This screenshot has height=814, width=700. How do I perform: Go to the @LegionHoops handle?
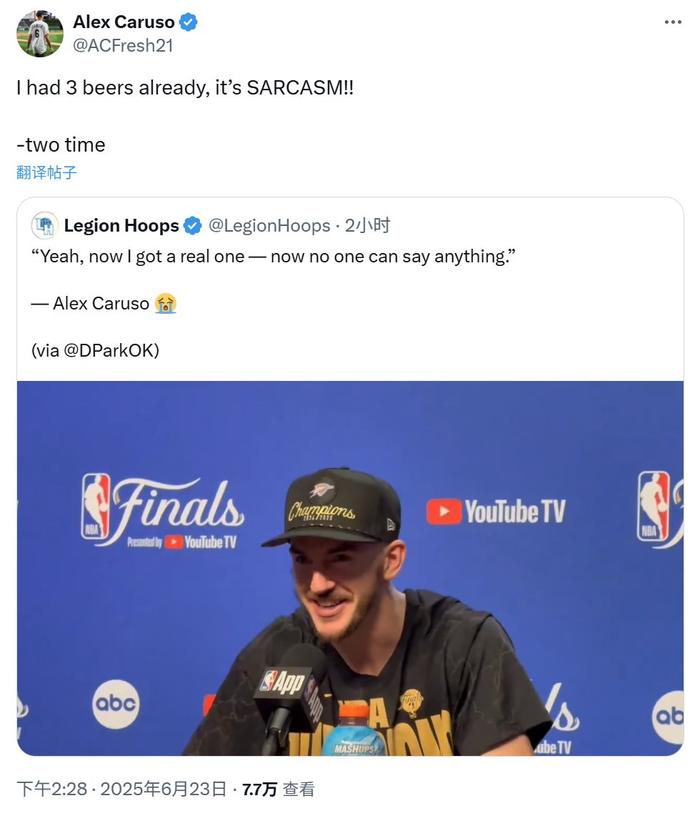pos(268,226)
